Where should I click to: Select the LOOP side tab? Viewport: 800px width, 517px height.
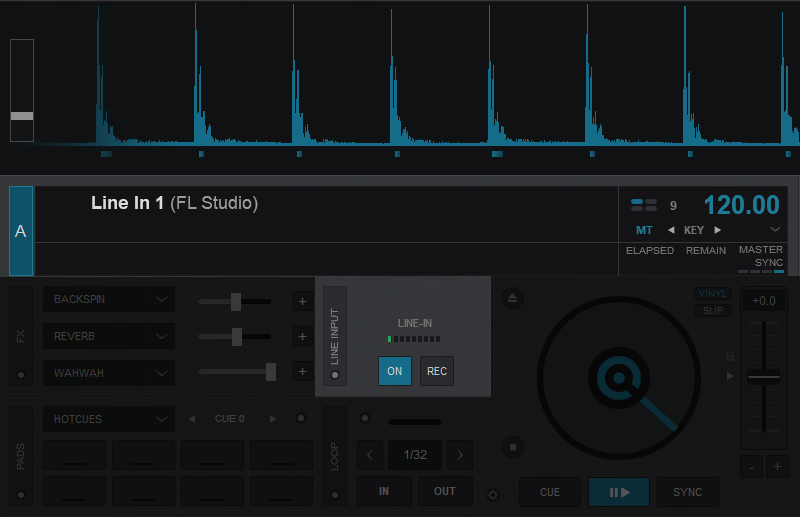tap(335, 455)
